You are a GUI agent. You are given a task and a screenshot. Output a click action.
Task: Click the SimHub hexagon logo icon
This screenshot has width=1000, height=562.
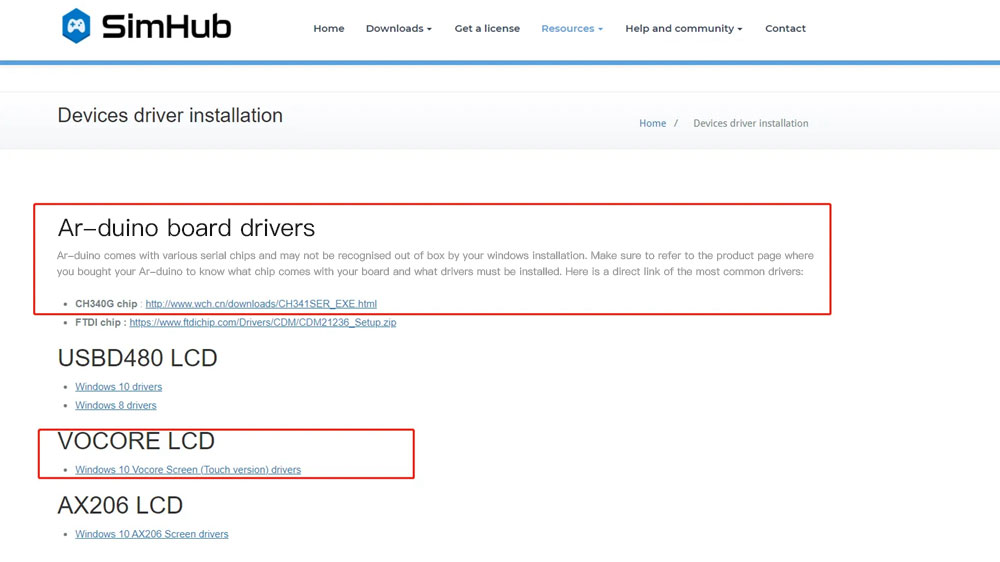tap(76, 26)
